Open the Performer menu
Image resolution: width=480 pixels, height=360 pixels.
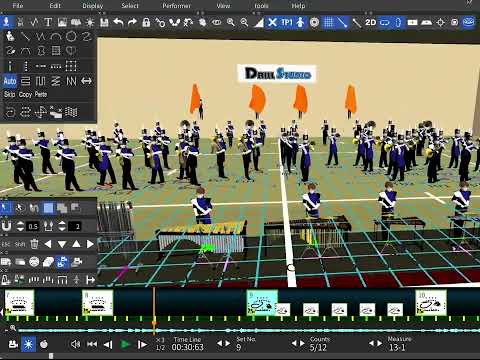tap(177, 6)
